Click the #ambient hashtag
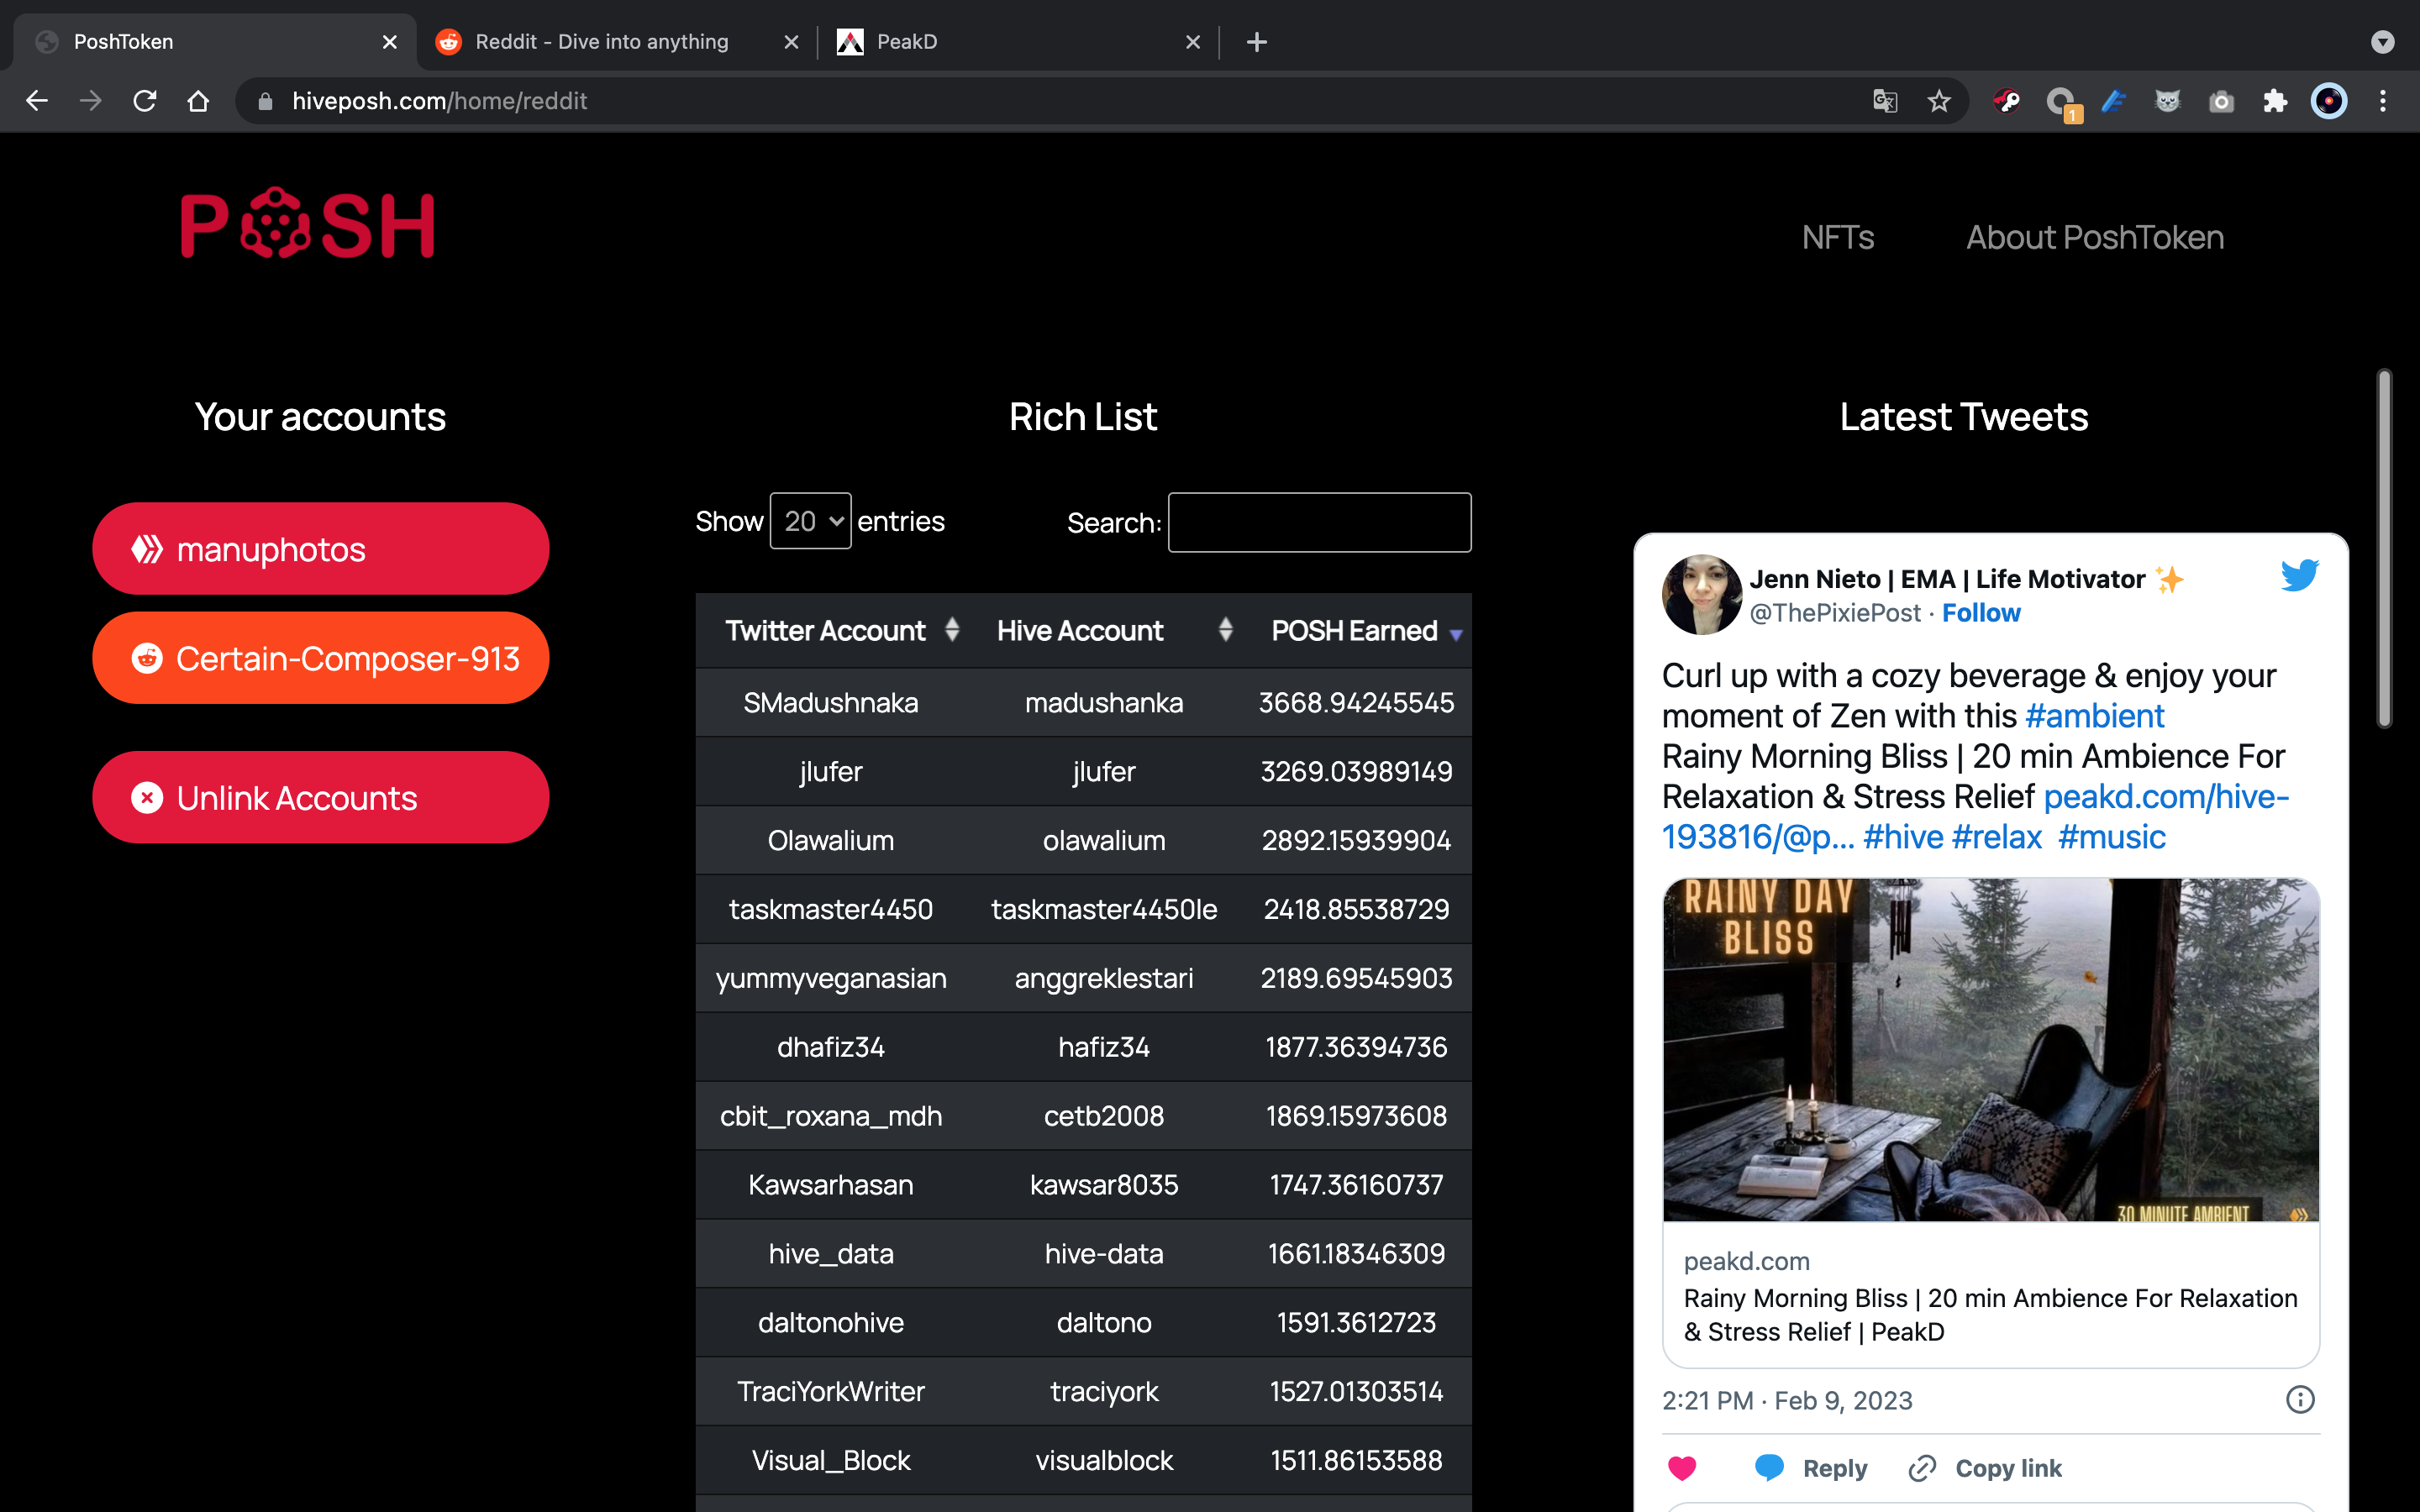 coord(2094,716)
